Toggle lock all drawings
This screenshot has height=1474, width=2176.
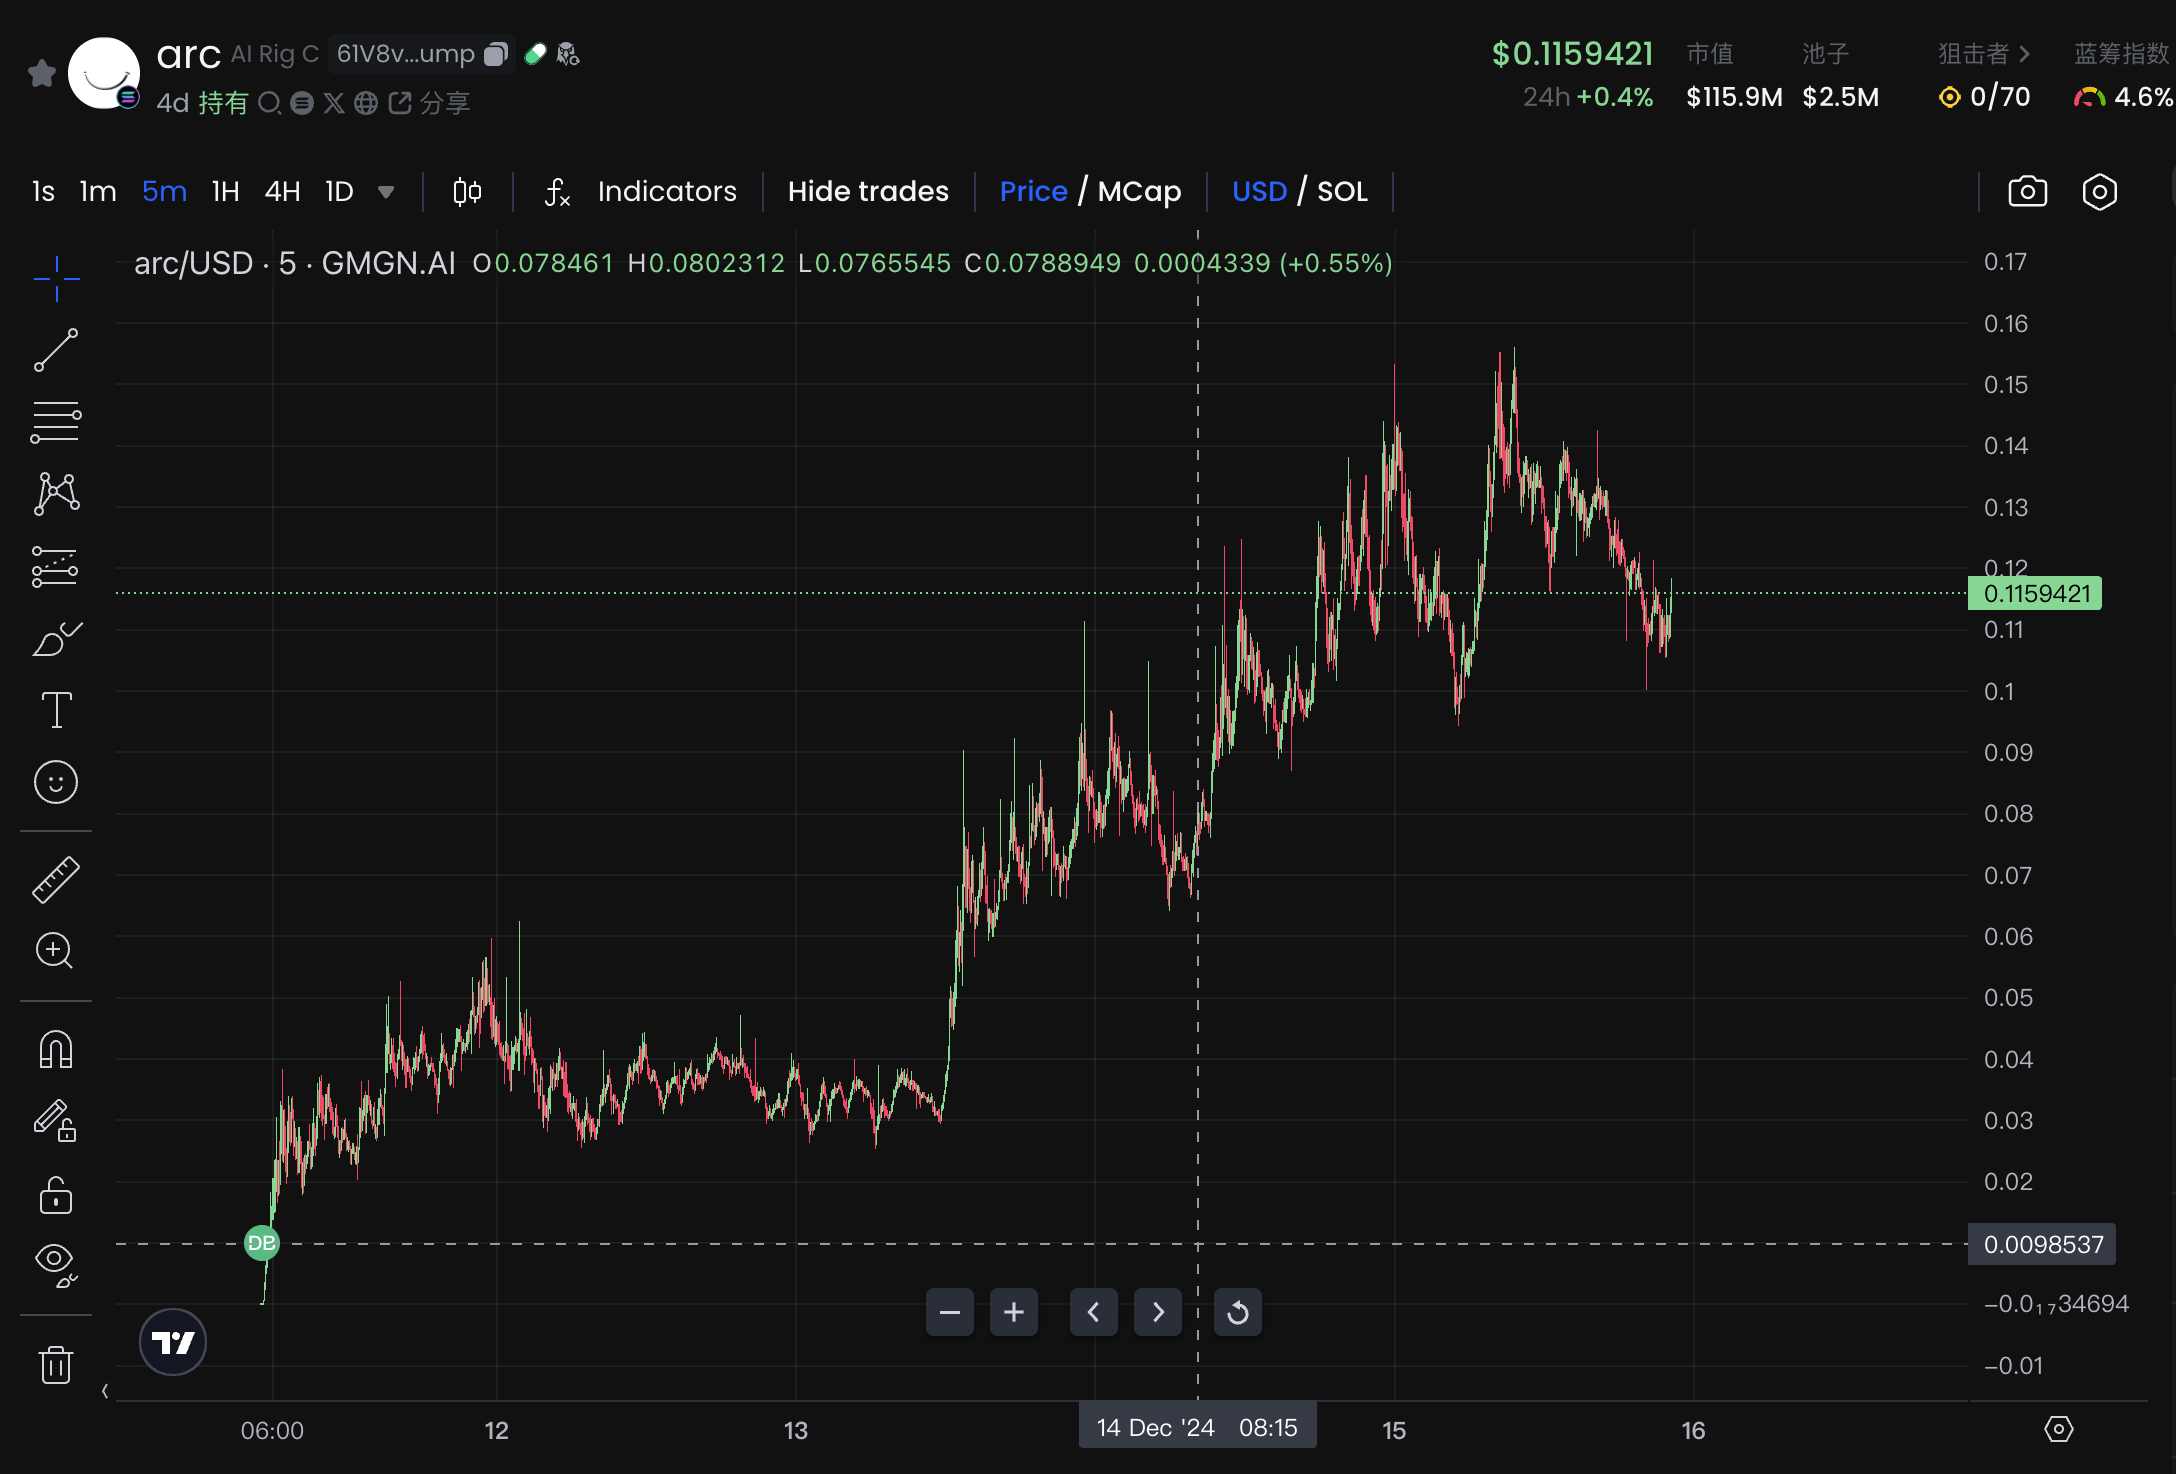tap(56, 1196)
